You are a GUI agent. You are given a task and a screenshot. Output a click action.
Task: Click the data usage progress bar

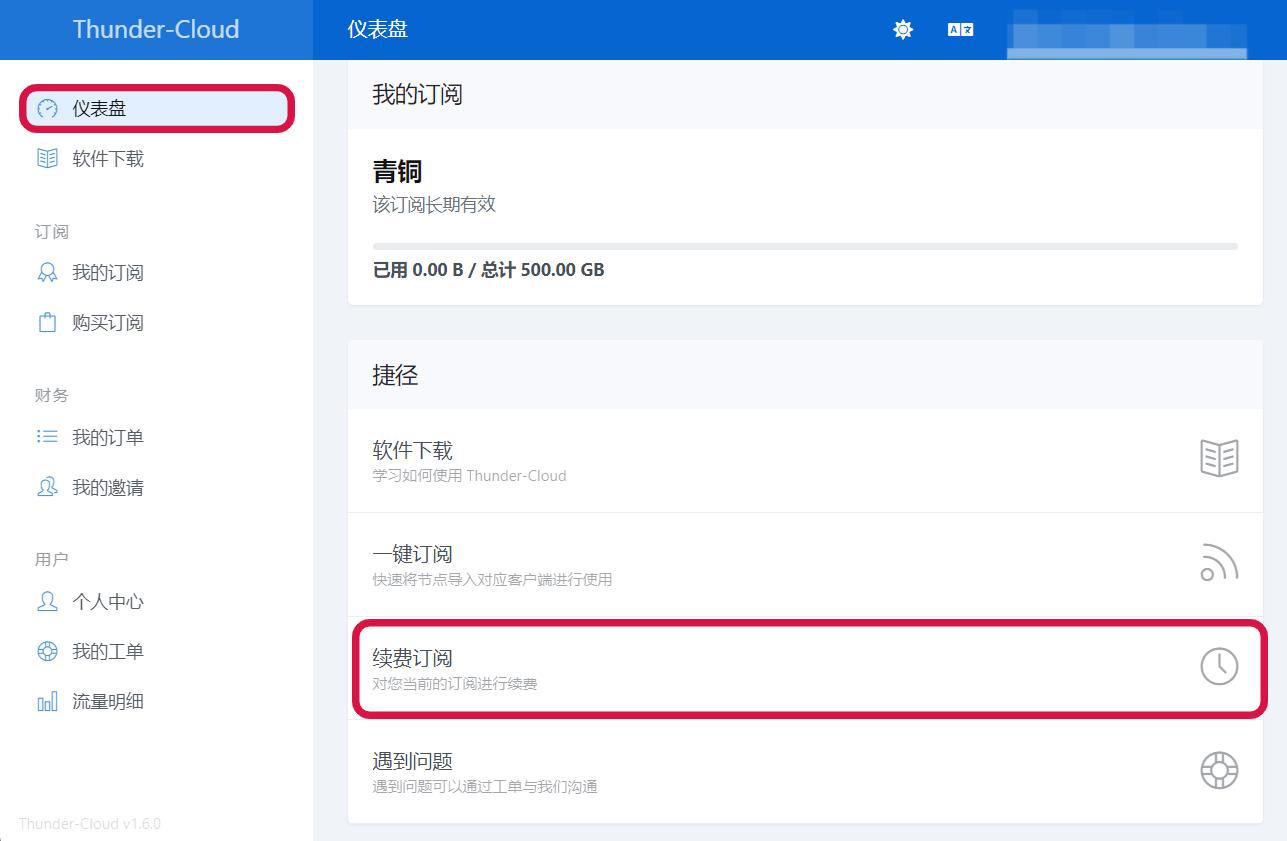[x=804, y=246]
